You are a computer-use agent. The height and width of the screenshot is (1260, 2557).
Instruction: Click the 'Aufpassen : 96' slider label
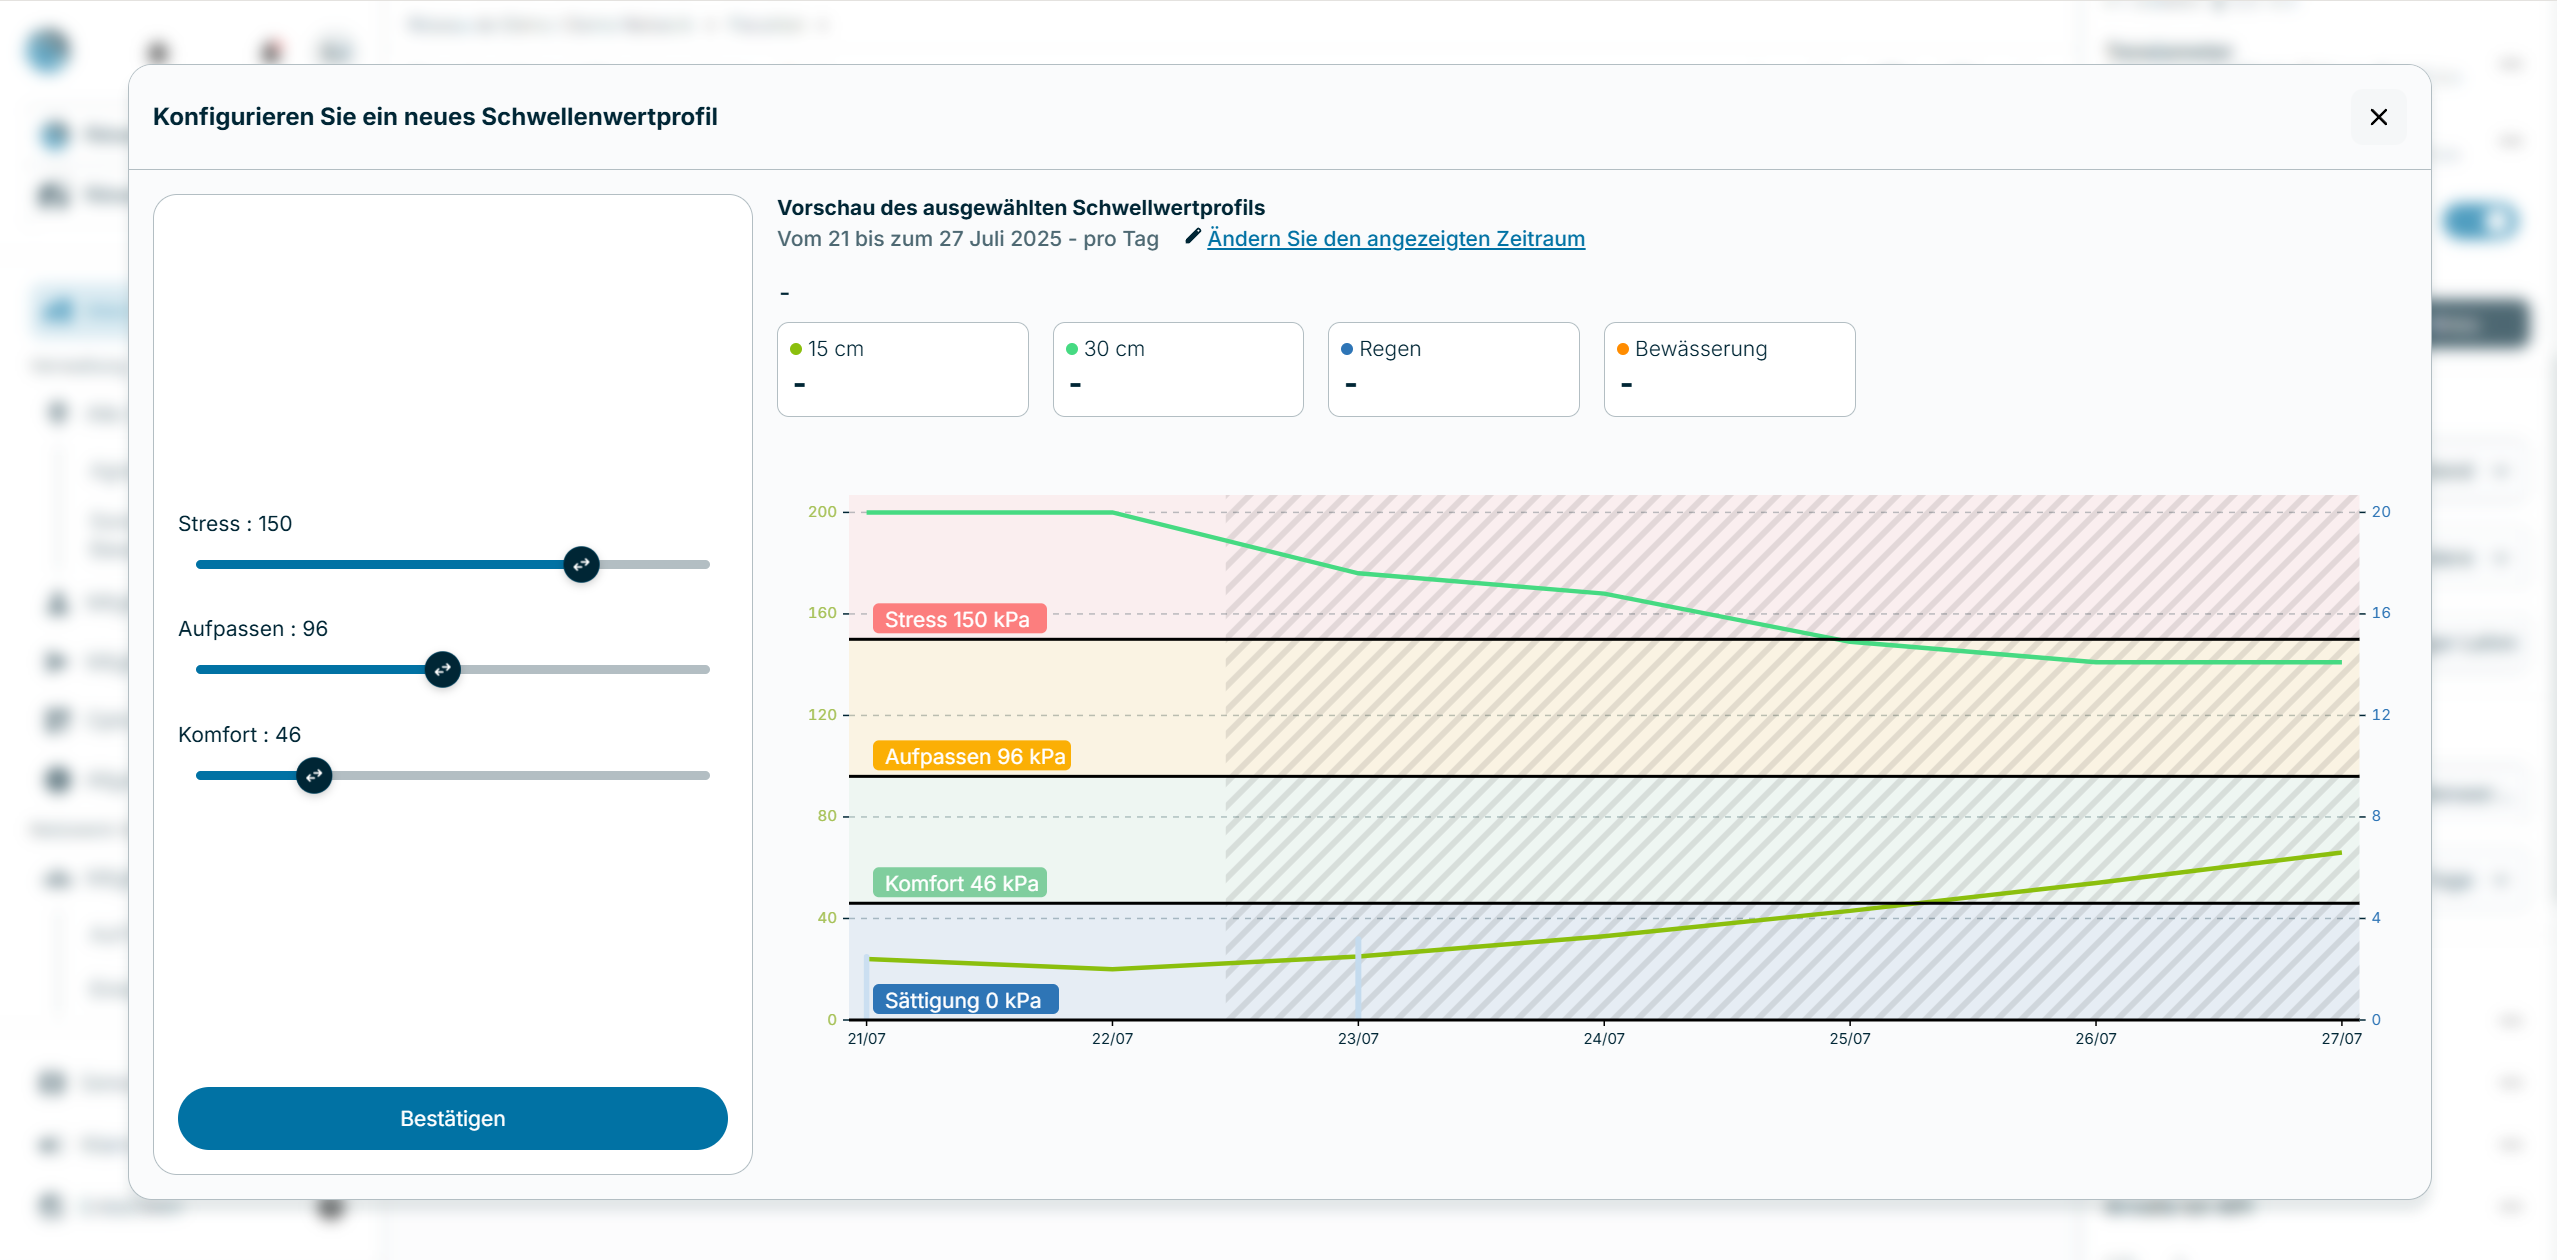coord(253,629)
